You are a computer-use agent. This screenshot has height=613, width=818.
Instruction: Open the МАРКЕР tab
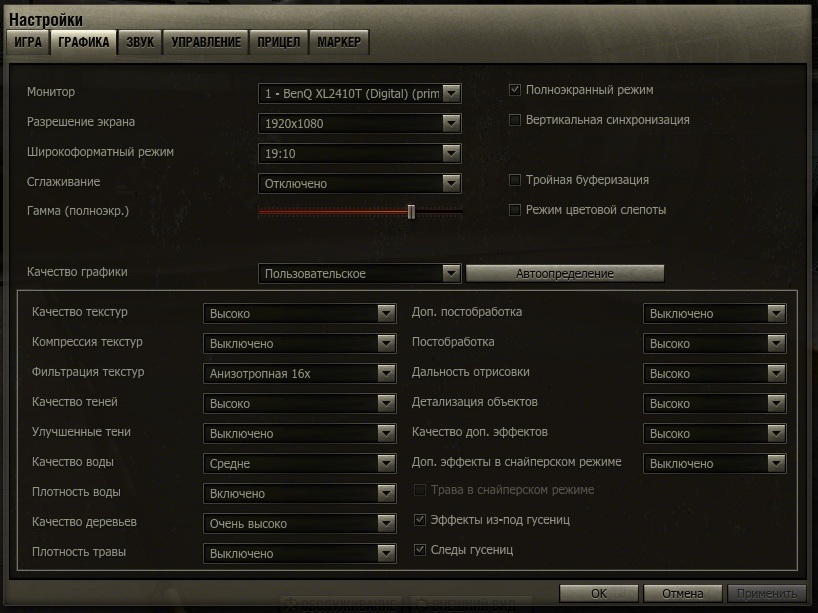click(340, 42)
